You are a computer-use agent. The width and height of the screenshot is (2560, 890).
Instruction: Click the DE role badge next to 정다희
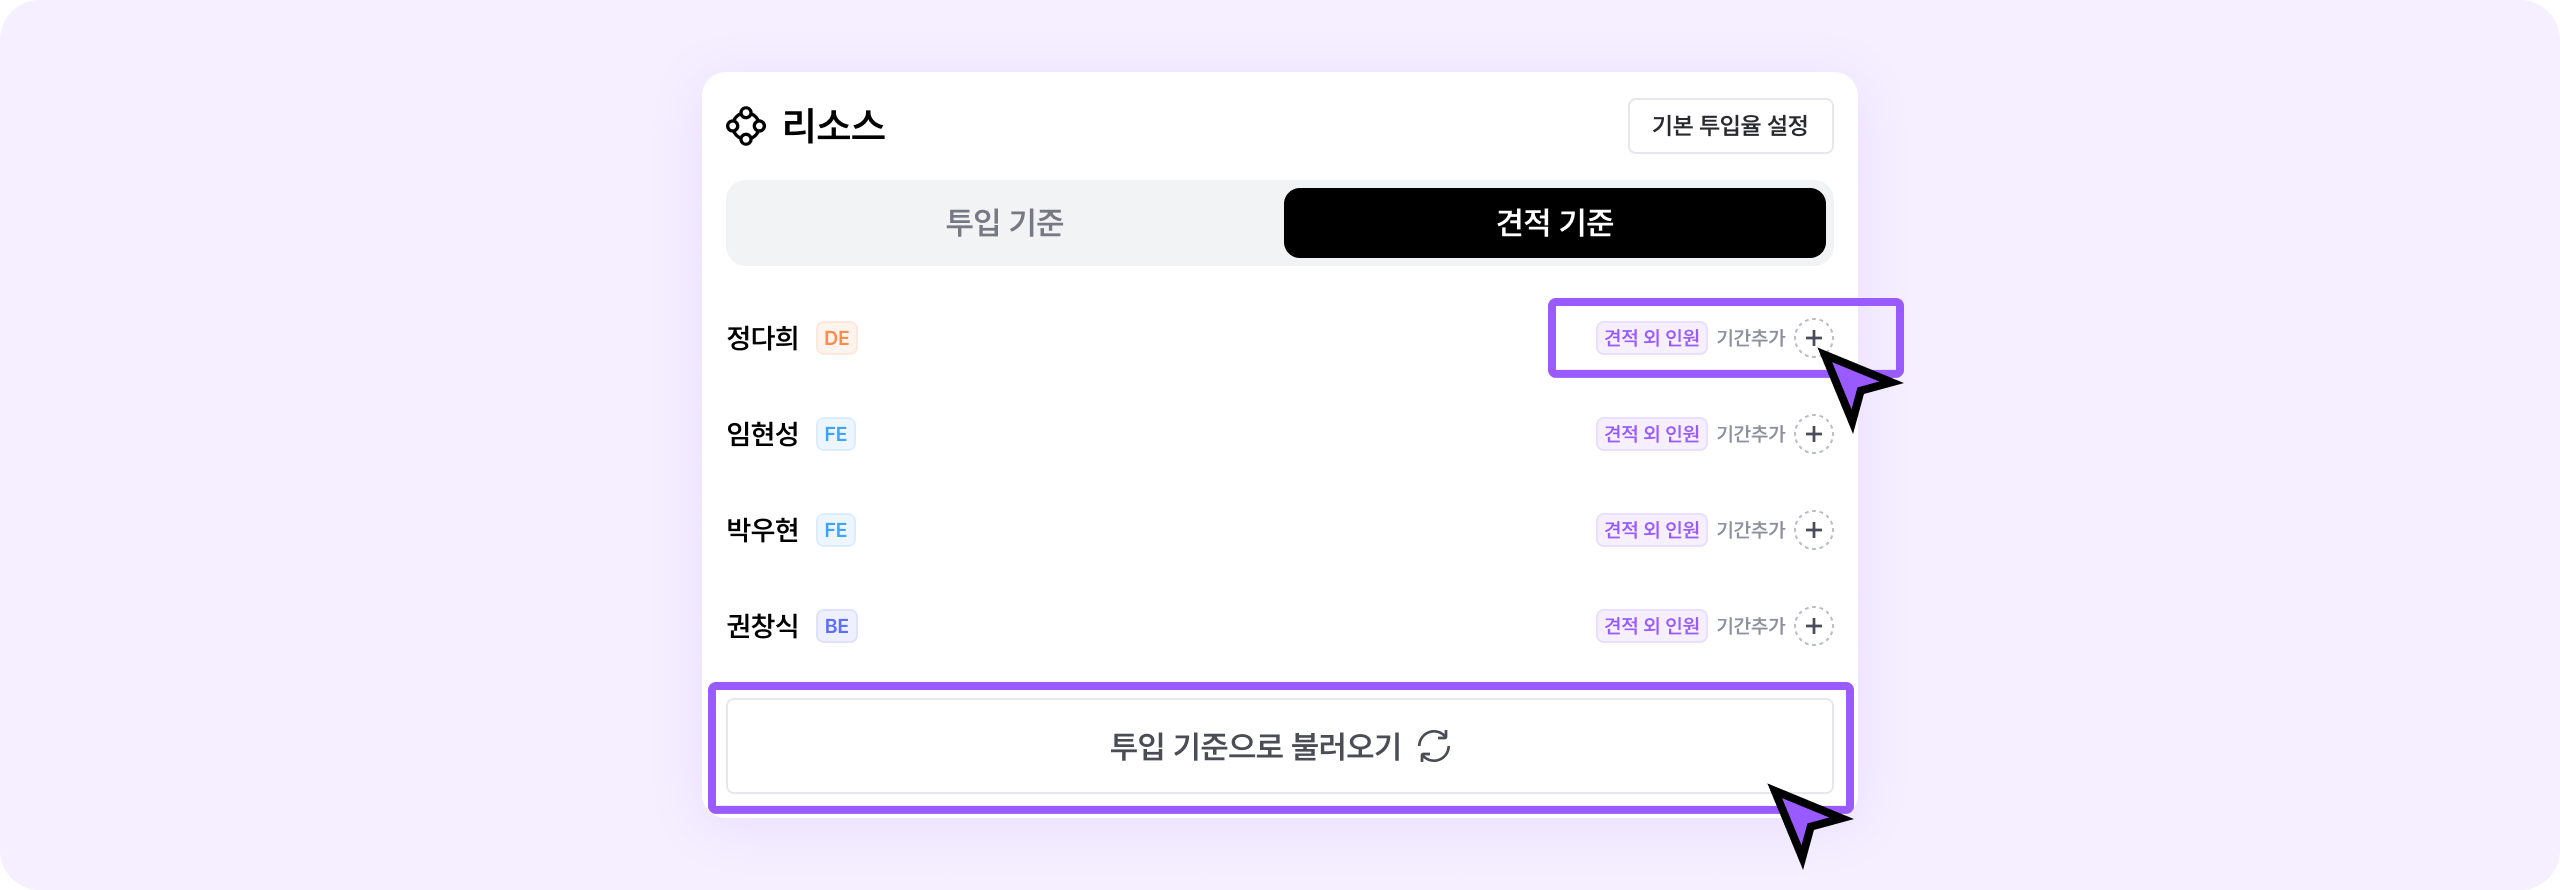(x=837, y=338)
